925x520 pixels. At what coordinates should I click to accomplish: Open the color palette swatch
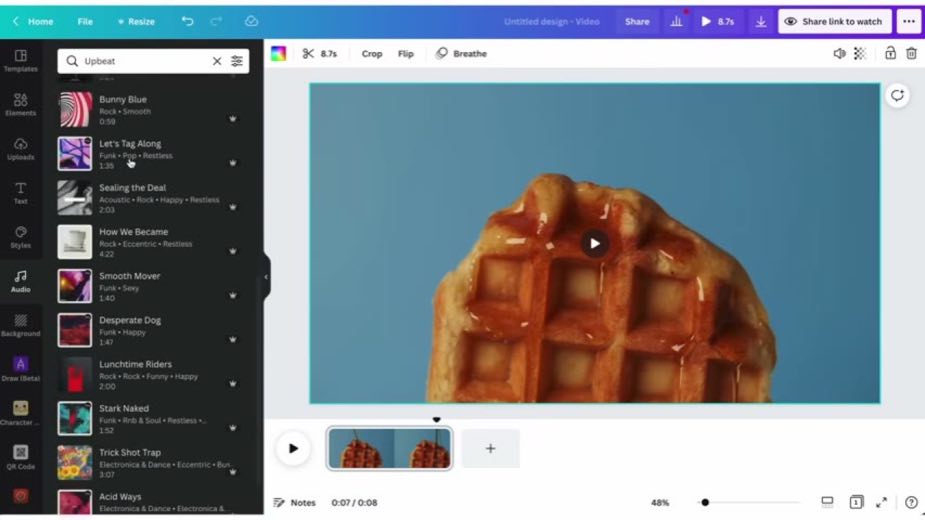pos(278,54)
